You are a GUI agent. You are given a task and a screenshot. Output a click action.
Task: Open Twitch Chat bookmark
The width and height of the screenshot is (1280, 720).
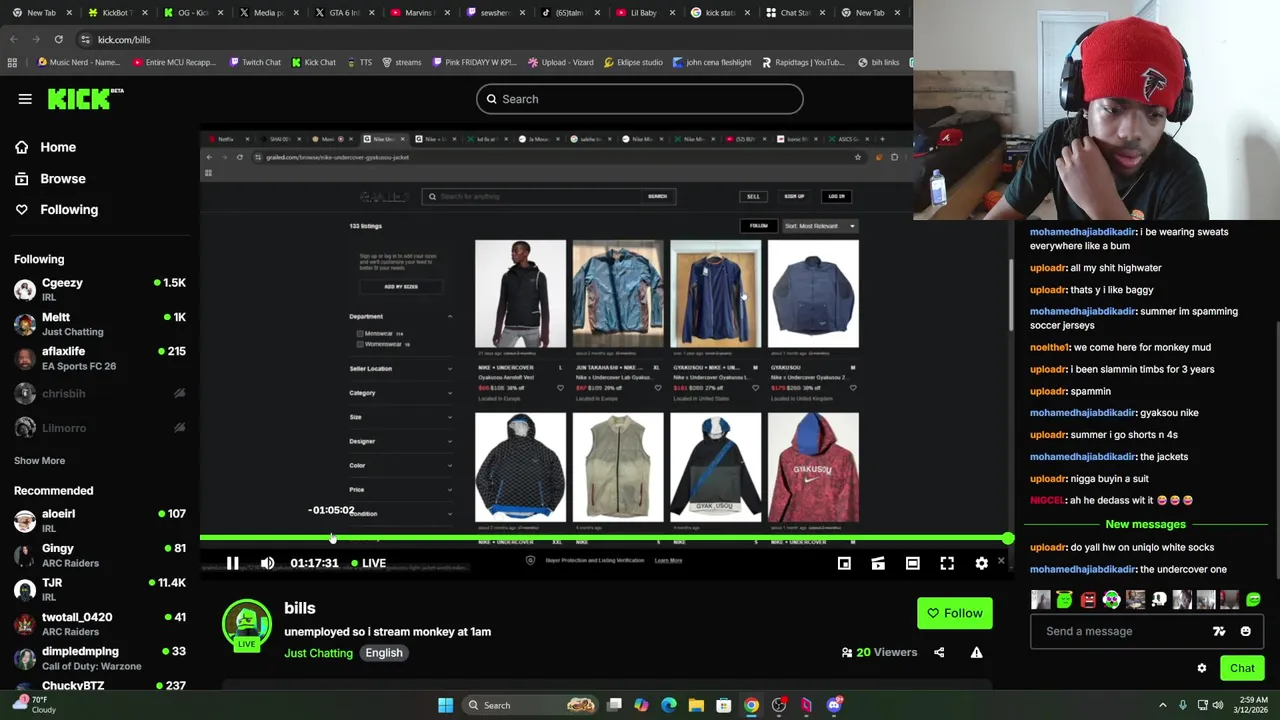[x=255, y=62]
